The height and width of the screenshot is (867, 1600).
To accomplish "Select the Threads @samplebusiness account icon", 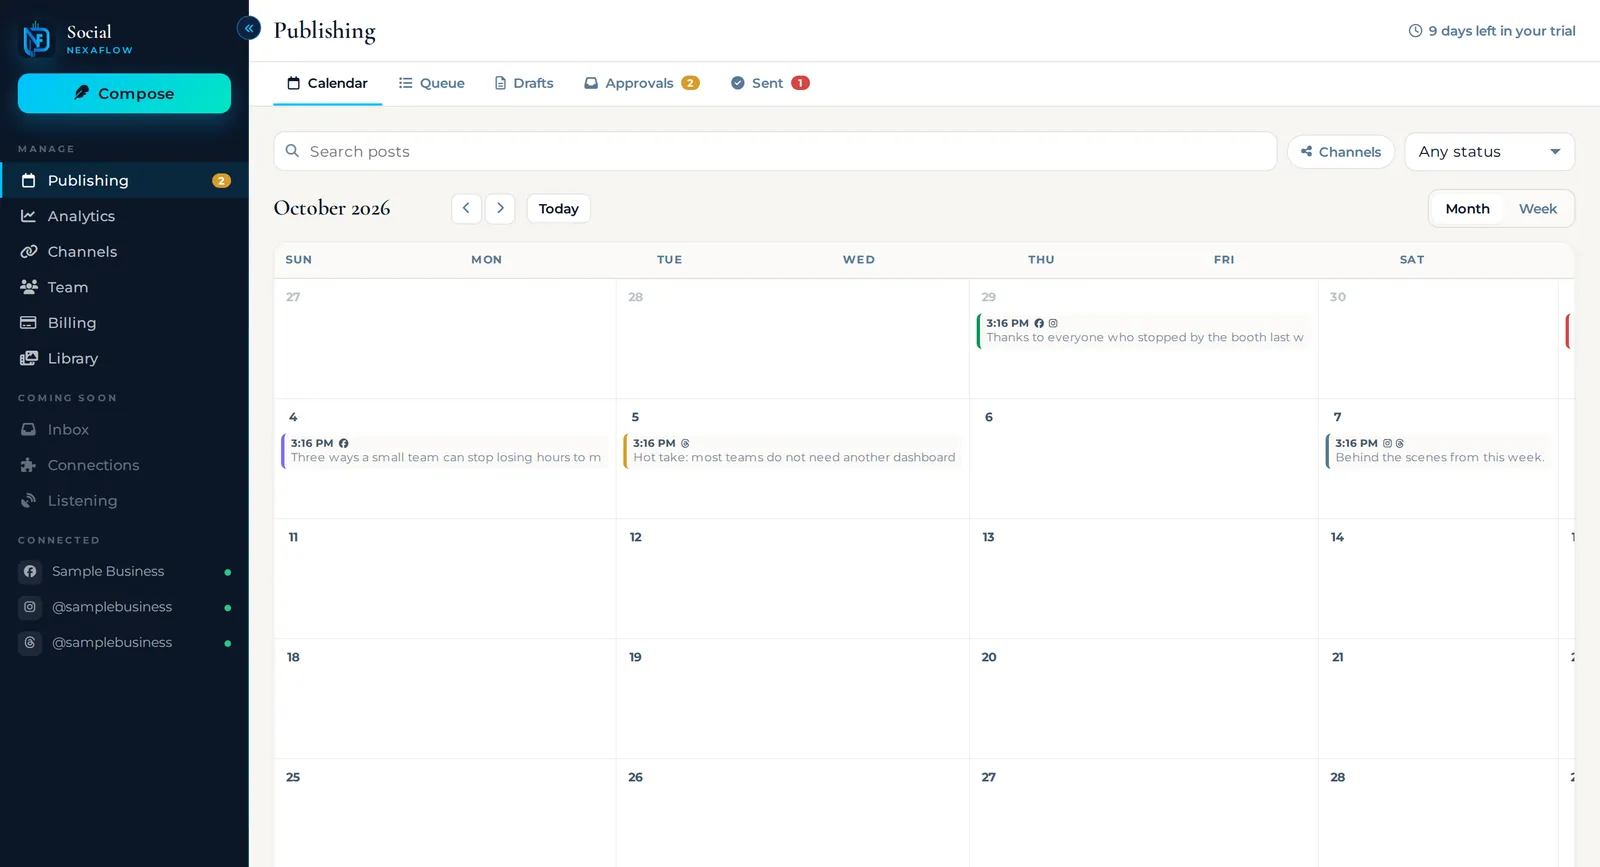I will click(30, 643).
